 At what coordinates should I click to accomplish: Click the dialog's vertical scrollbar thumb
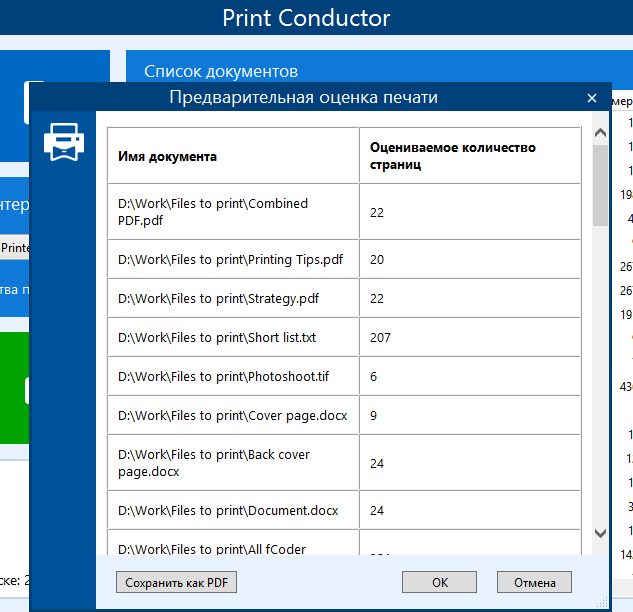(x=600, y=185)
